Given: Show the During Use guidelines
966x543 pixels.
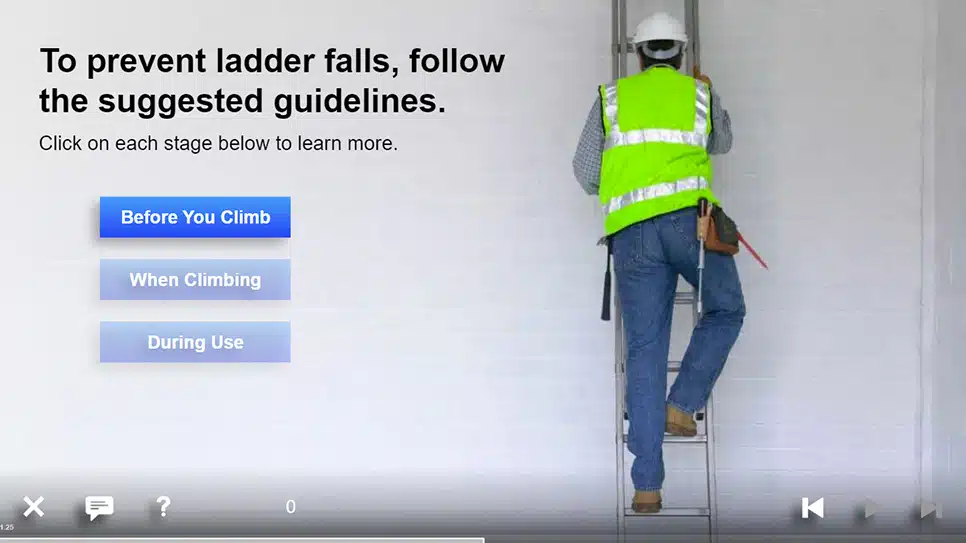Looking at the screenshot, I should [x=195, y=342].
